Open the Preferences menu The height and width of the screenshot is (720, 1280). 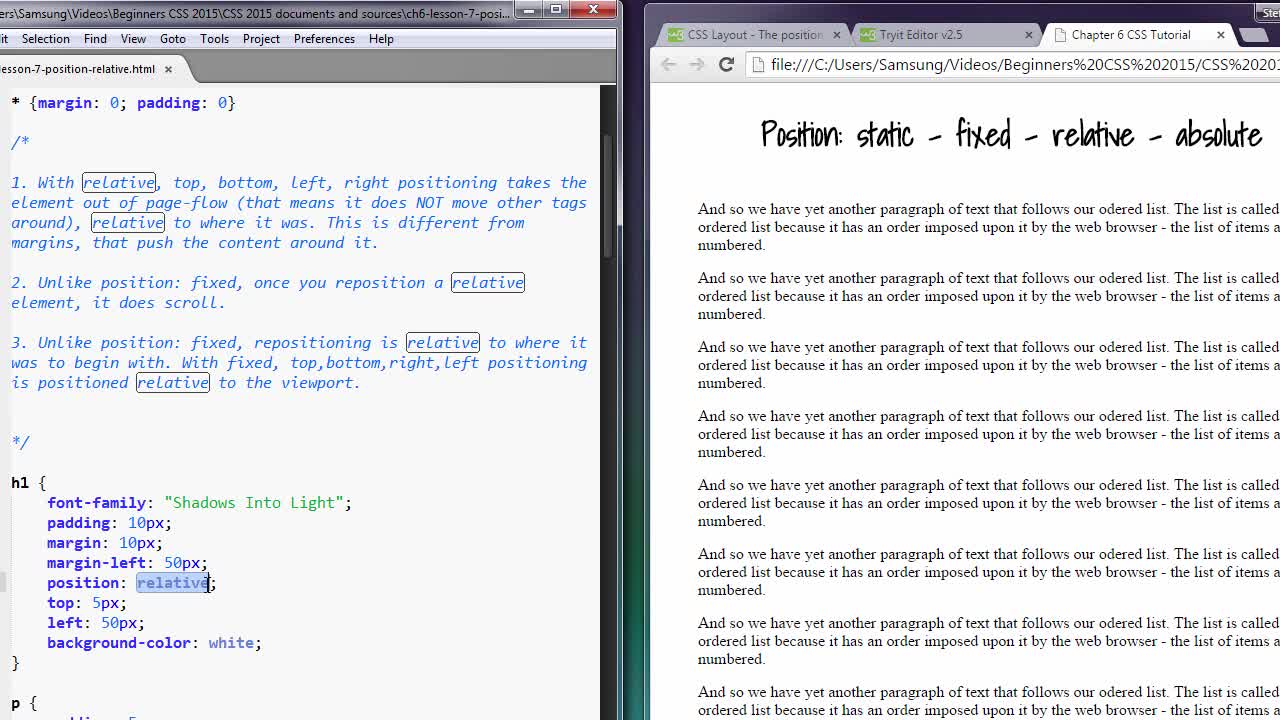[324, 39]
